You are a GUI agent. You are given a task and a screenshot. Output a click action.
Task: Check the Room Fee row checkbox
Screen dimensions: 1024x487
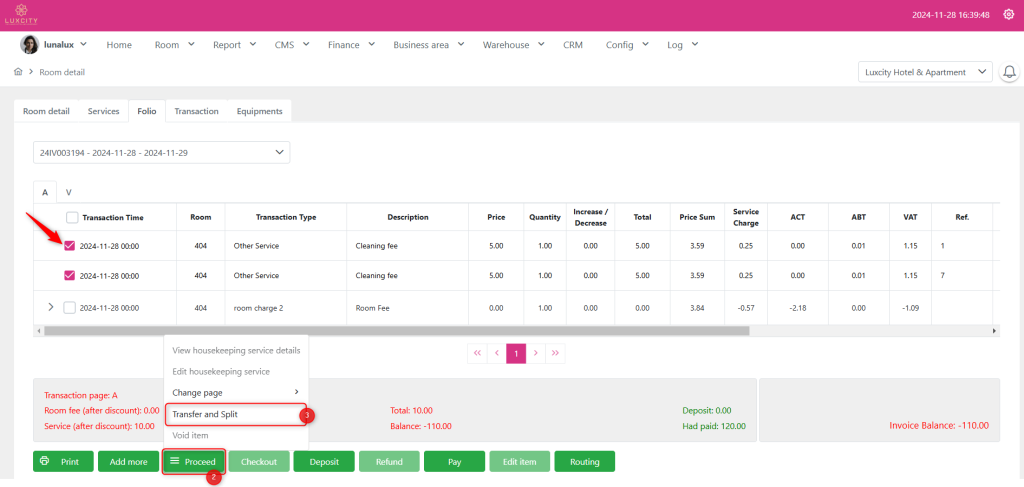[69, 307]
